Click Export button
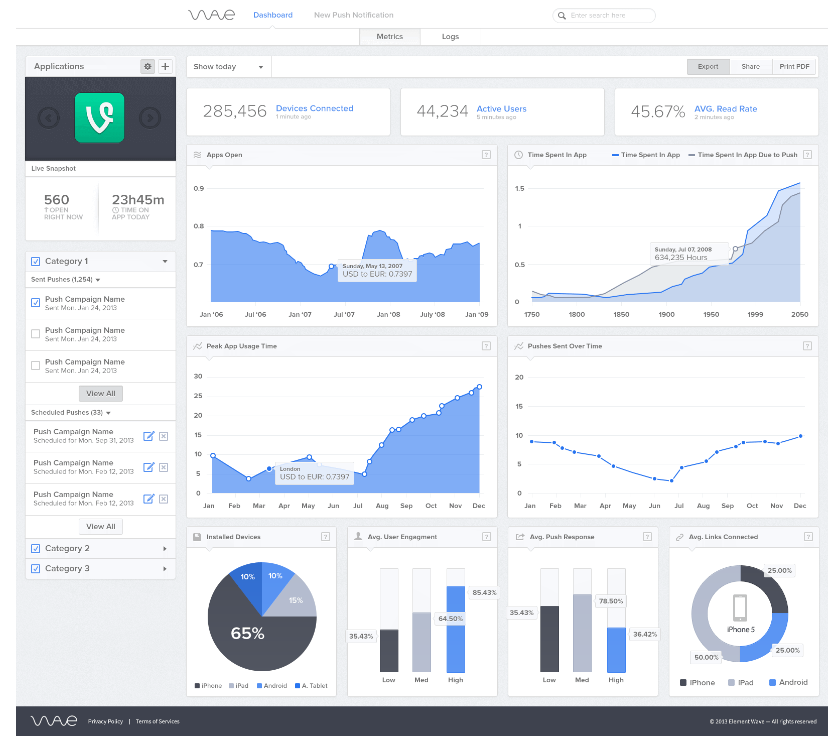 coord(708,67)
